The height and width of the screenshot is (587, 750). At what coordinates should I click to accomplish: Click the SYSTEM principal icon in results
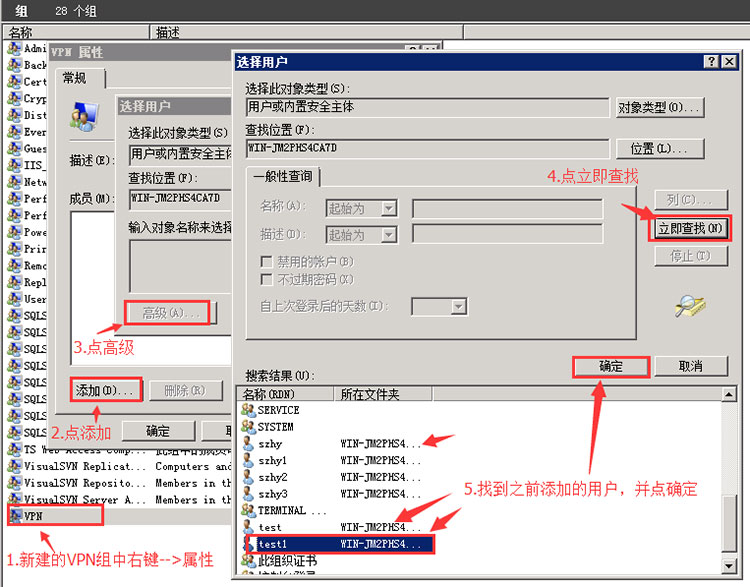[x=249, y=427]
